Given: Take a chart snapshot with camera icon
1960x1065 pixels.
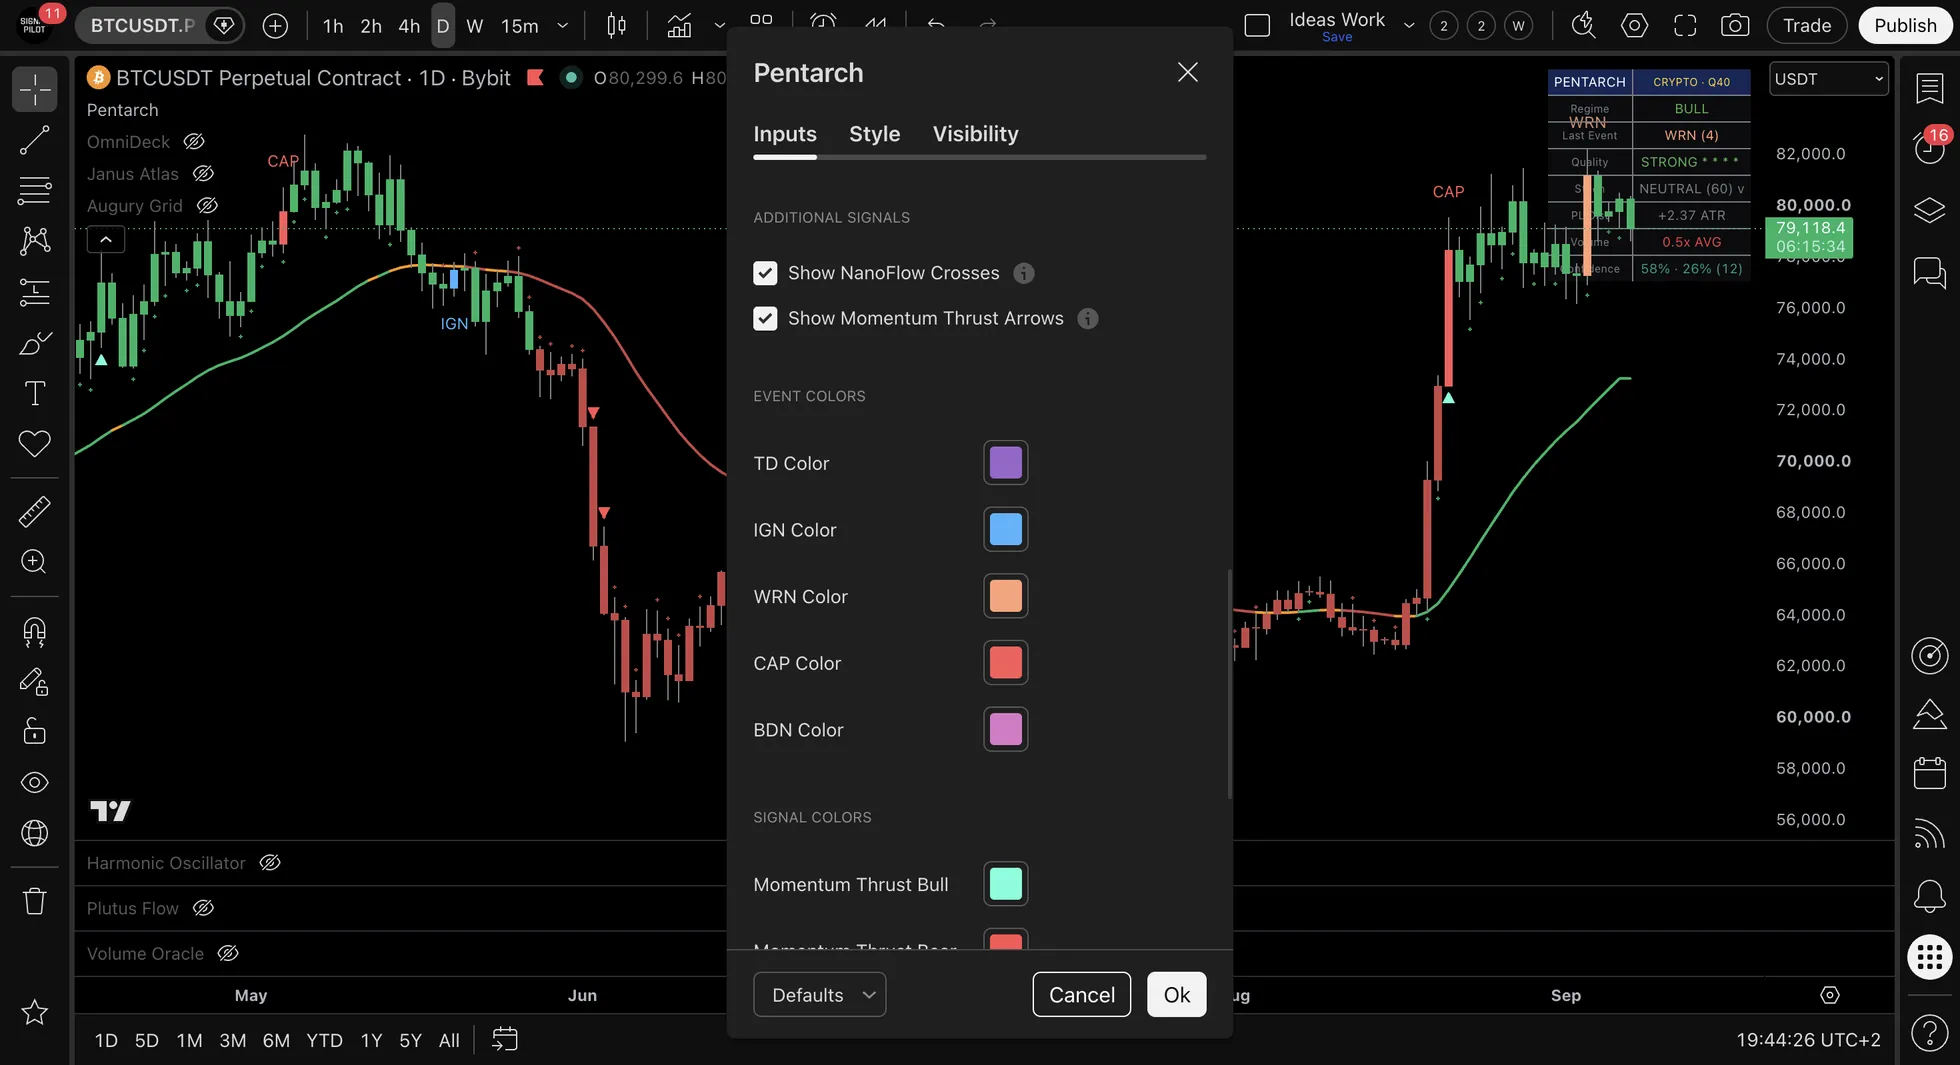Looking at the screenshot, I should point(1735,25).
